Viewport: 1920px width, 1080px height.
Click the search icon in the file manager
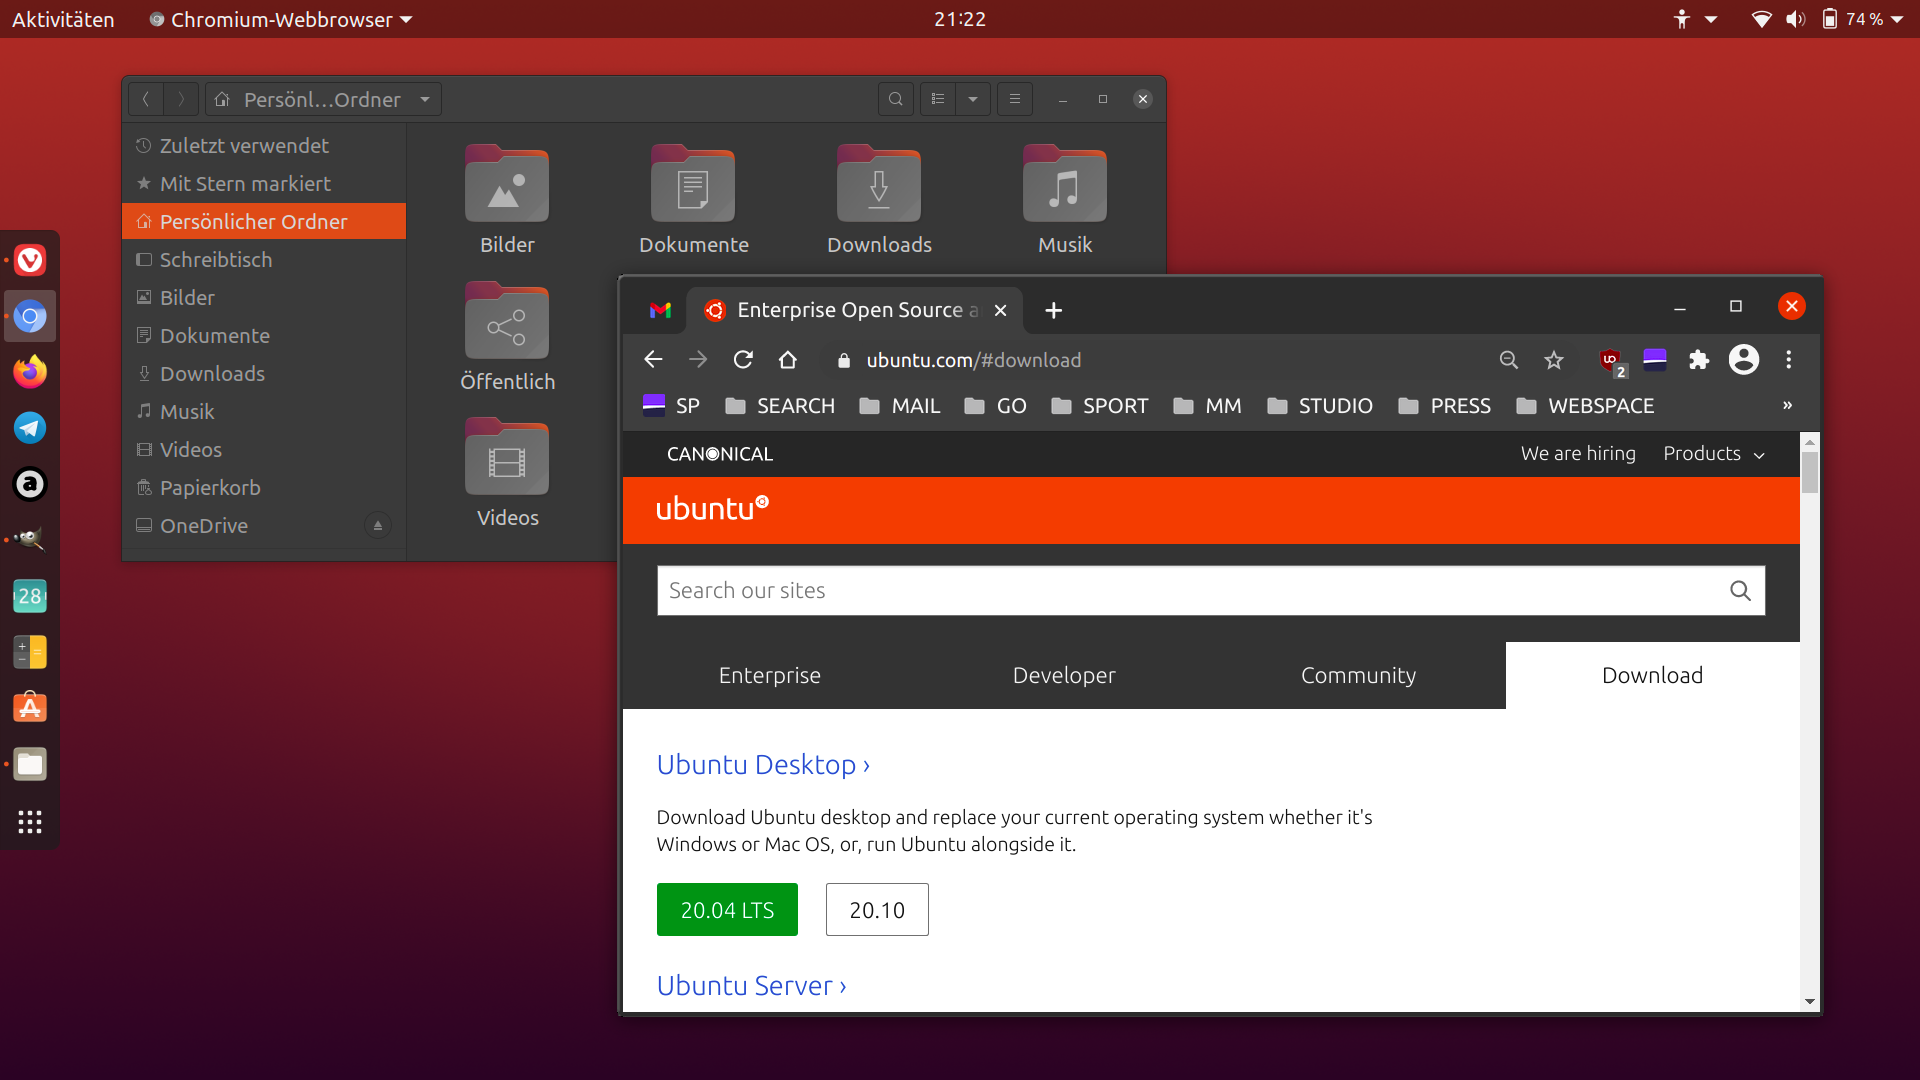(x=895, y=99)
